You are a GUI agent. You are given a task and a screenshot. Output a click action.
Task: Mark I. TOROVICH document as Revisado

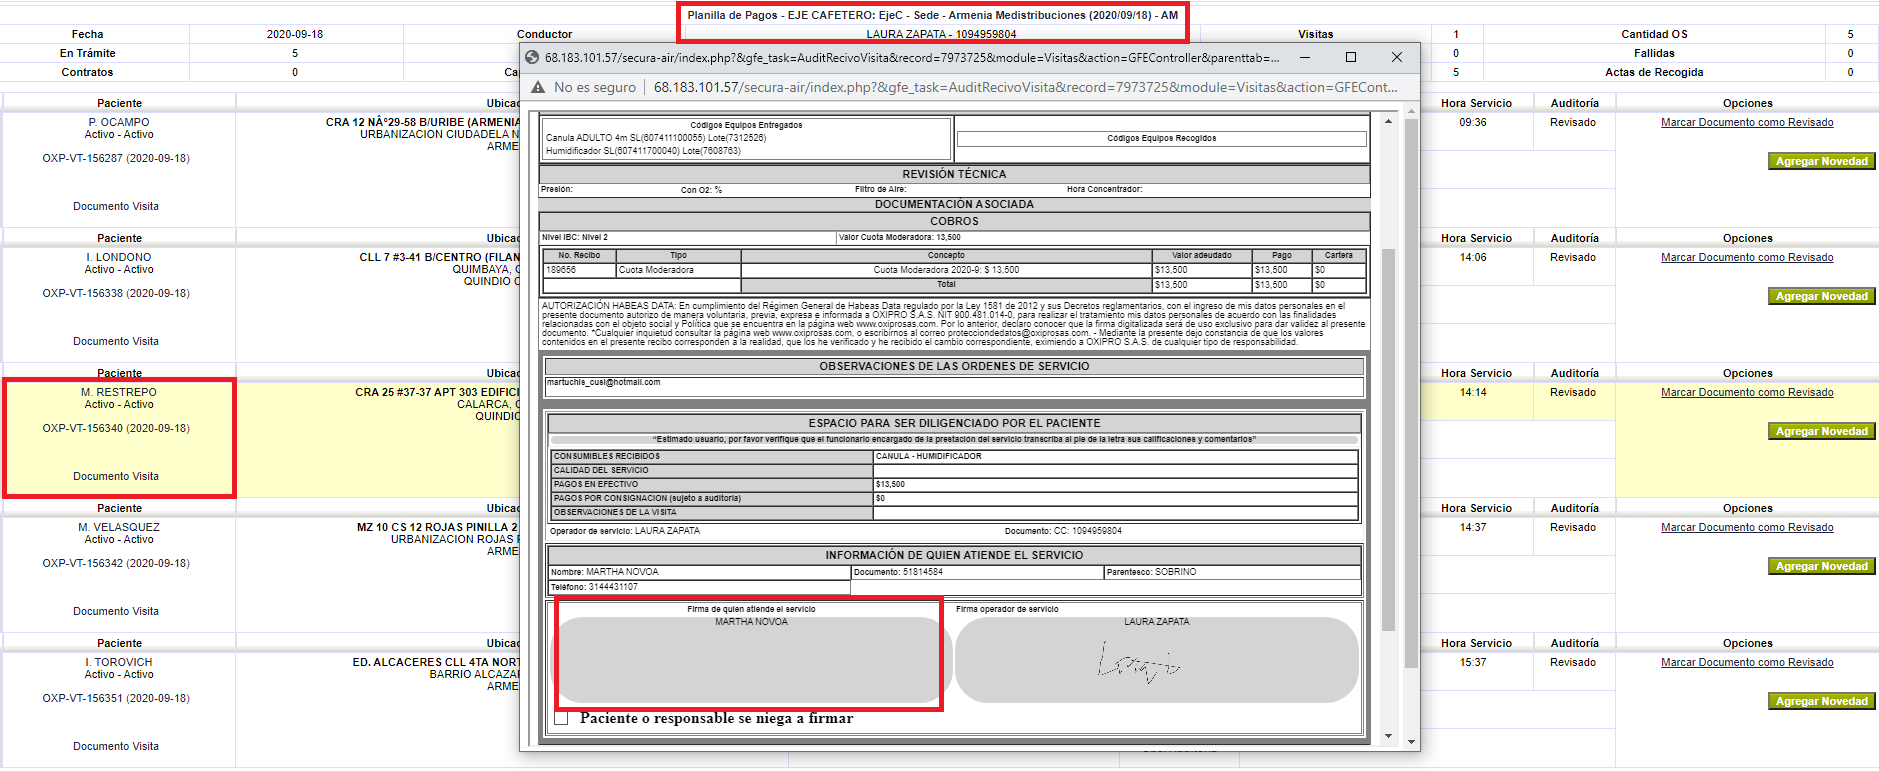(x=1747, y=662)
